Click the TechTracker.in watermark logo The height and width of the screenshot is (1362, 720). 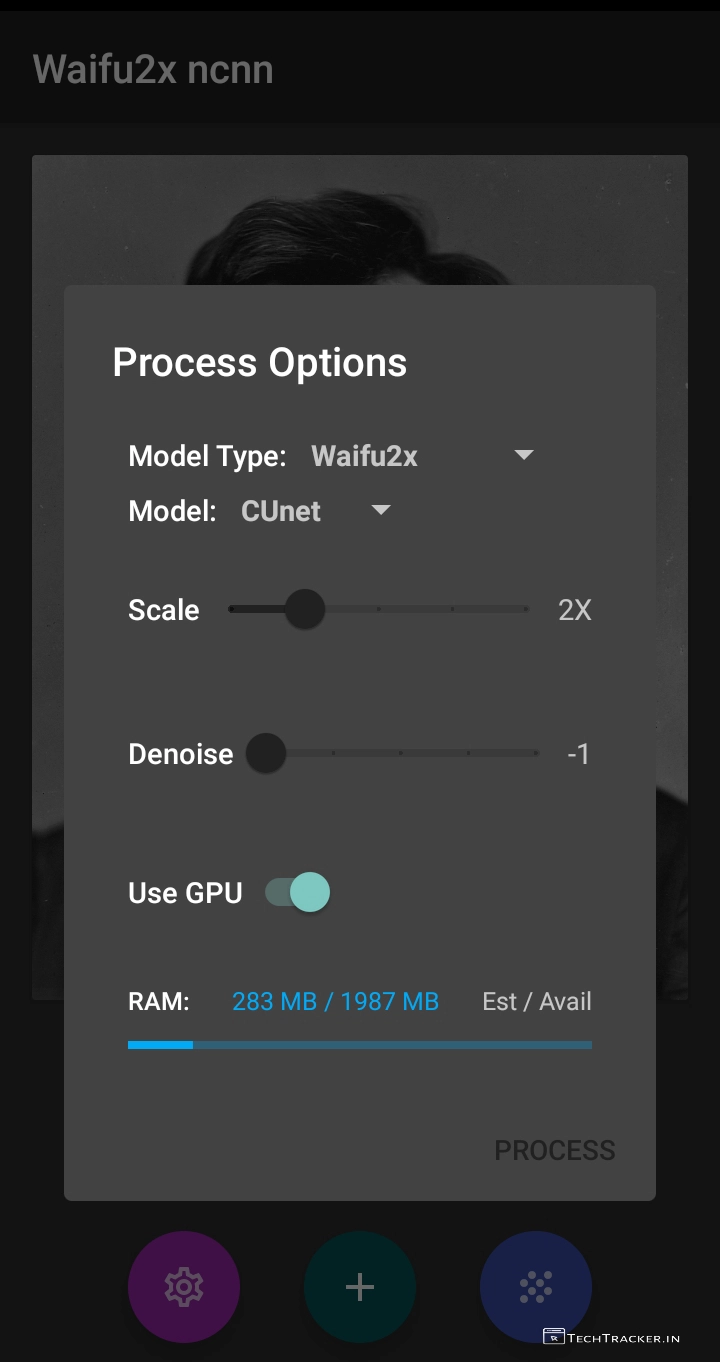click(x=612, y=1337)
